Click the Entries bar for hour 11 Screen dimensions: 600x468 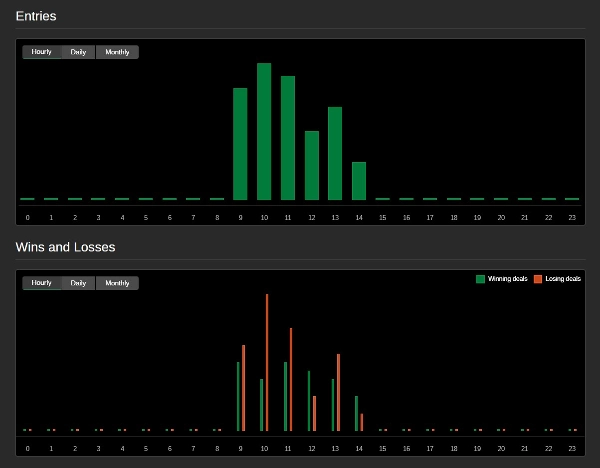(288, 138)
